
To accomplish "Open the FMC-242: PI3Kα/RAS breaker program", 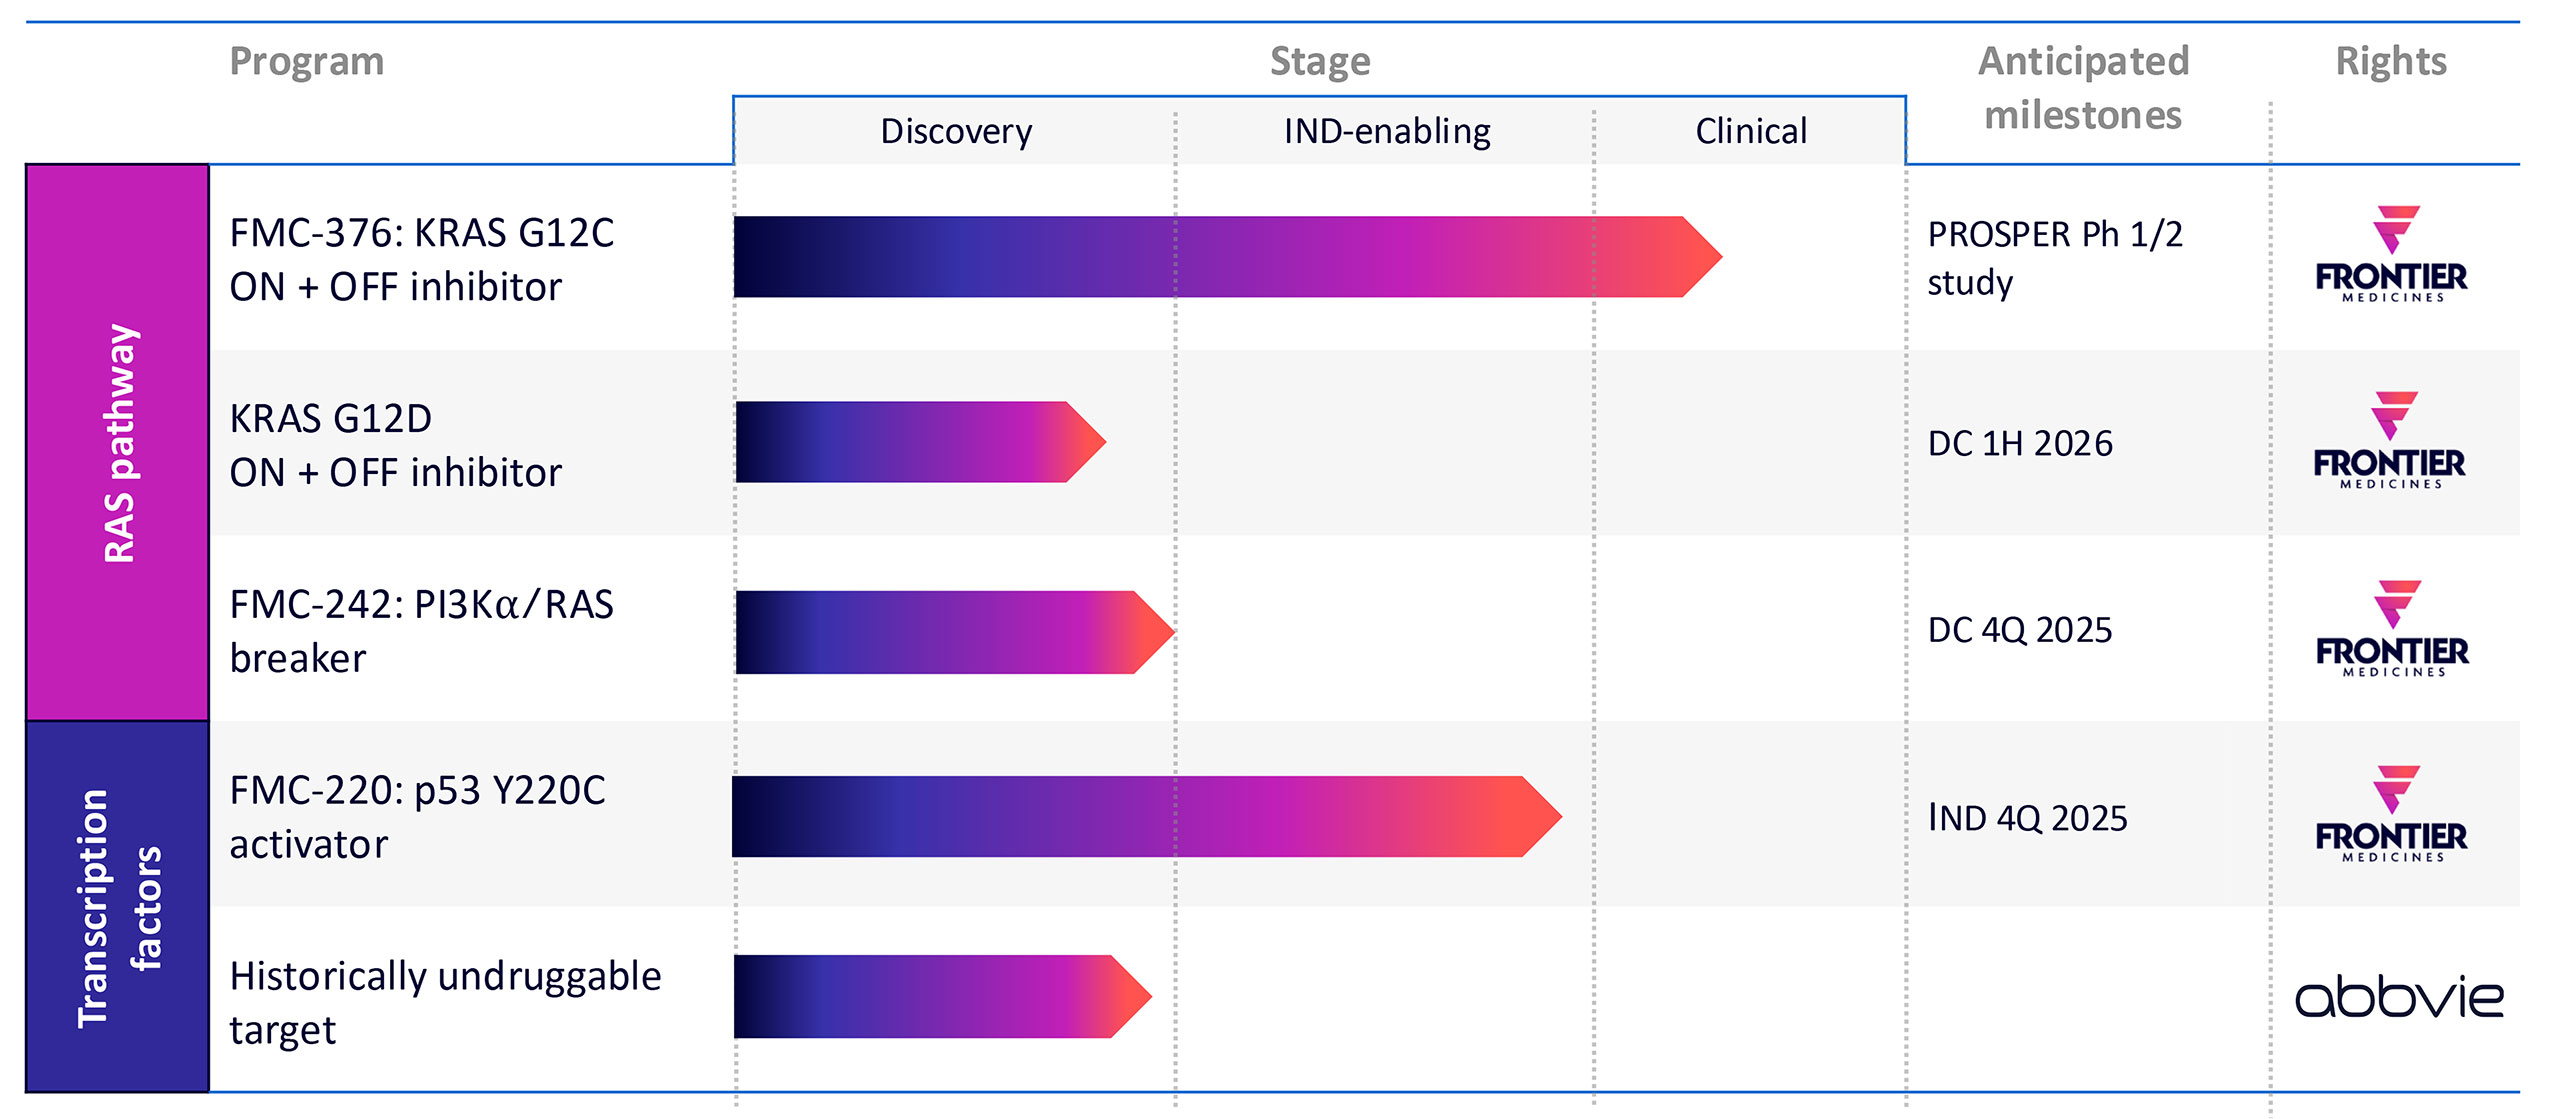I will (421, 631).
